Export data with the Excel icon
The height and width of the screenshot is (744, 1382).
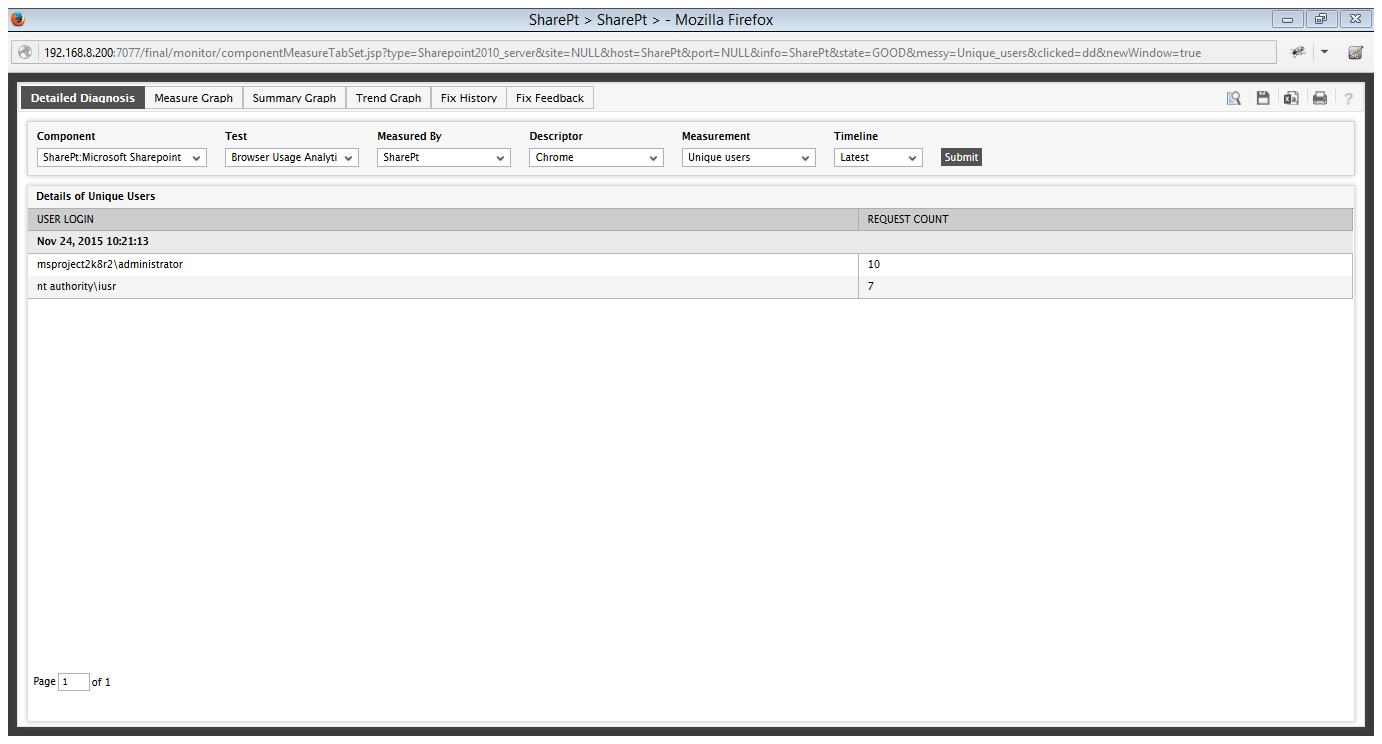click(x=1291, y=98)
